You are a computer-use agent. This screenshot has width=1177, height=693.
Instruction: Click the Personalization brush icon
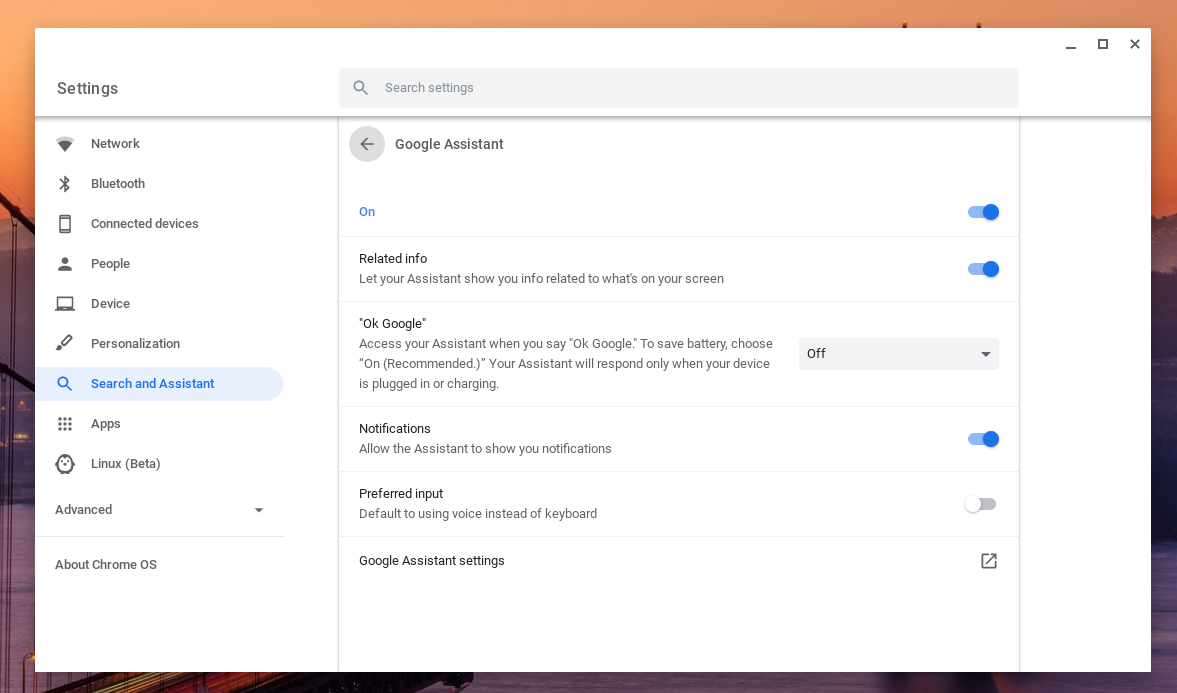65,344
